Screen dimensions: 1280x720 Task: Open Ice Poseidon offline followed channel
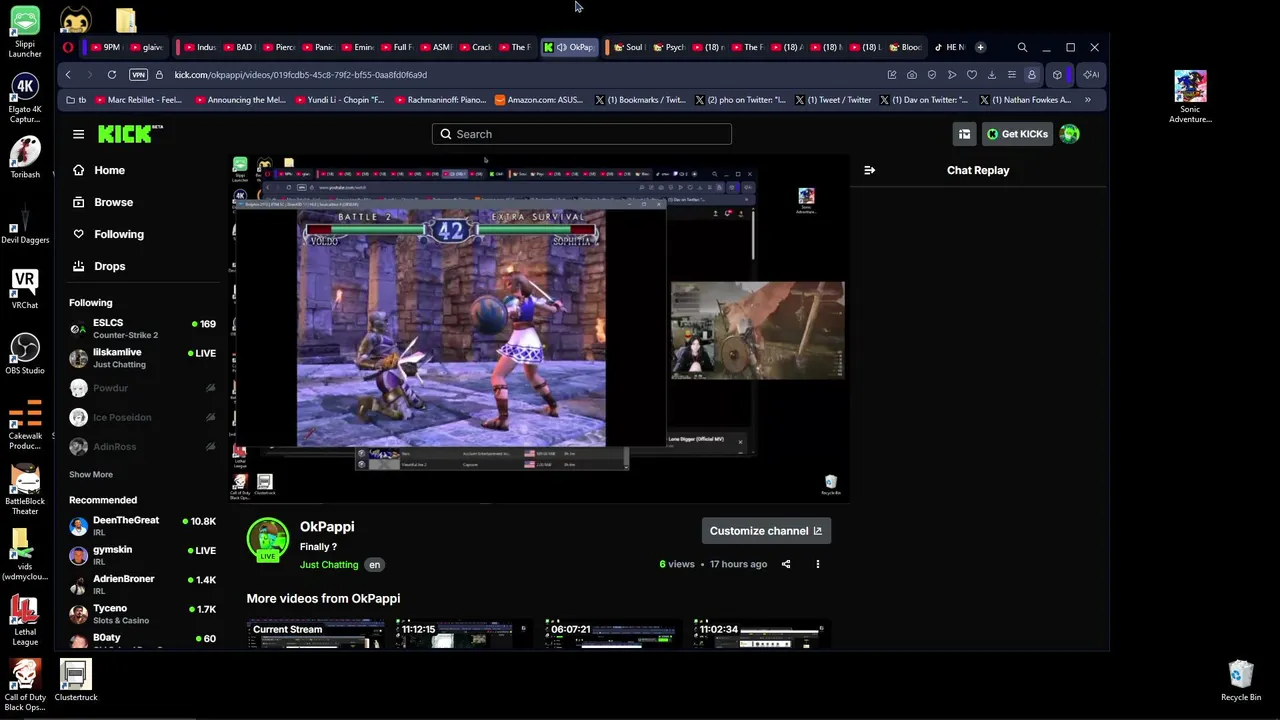142,417
